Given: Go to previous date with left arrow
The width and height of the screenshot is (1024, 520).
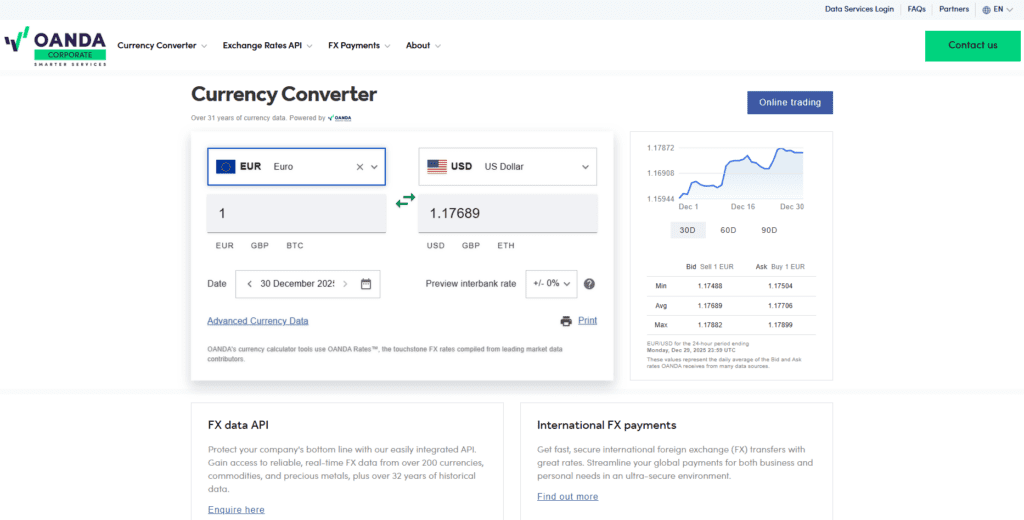Looking at the screenshot, I should 249,284.
